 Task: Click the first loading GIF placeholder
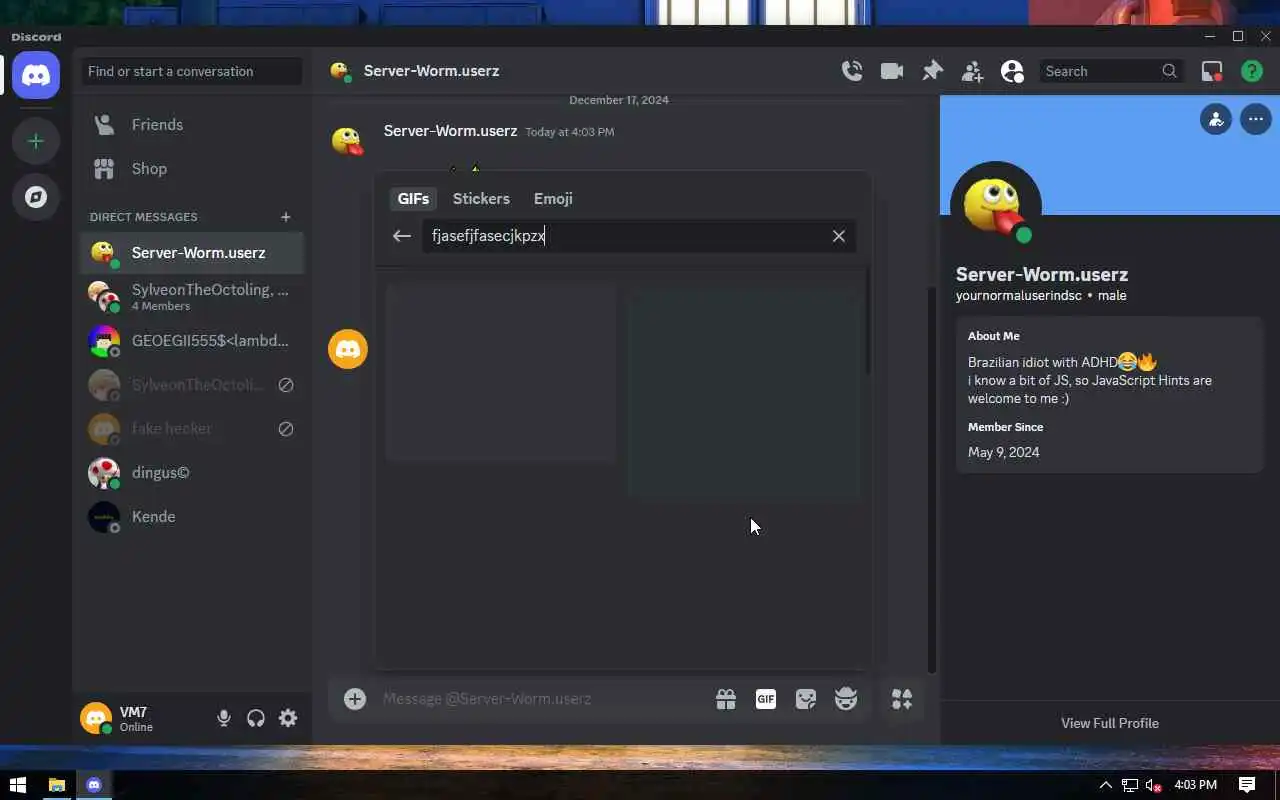click(x=500, y=372)
